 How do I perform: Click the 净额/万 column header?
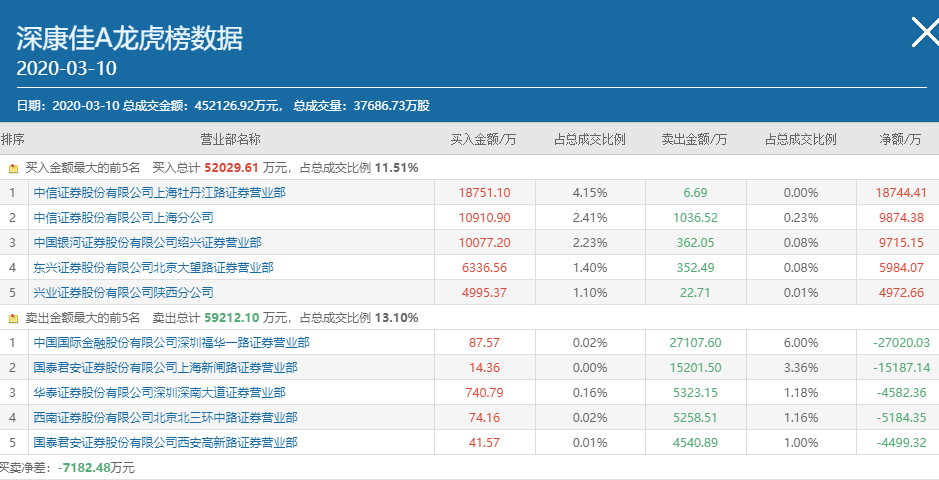click(900, 139)
